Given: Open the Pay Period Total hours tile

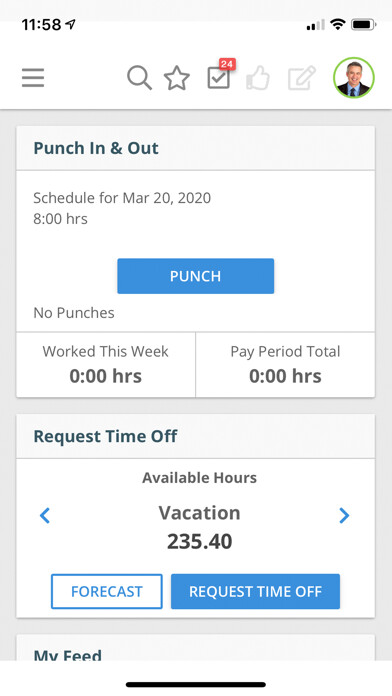Looking at the screenshot, I should [285, 364].
